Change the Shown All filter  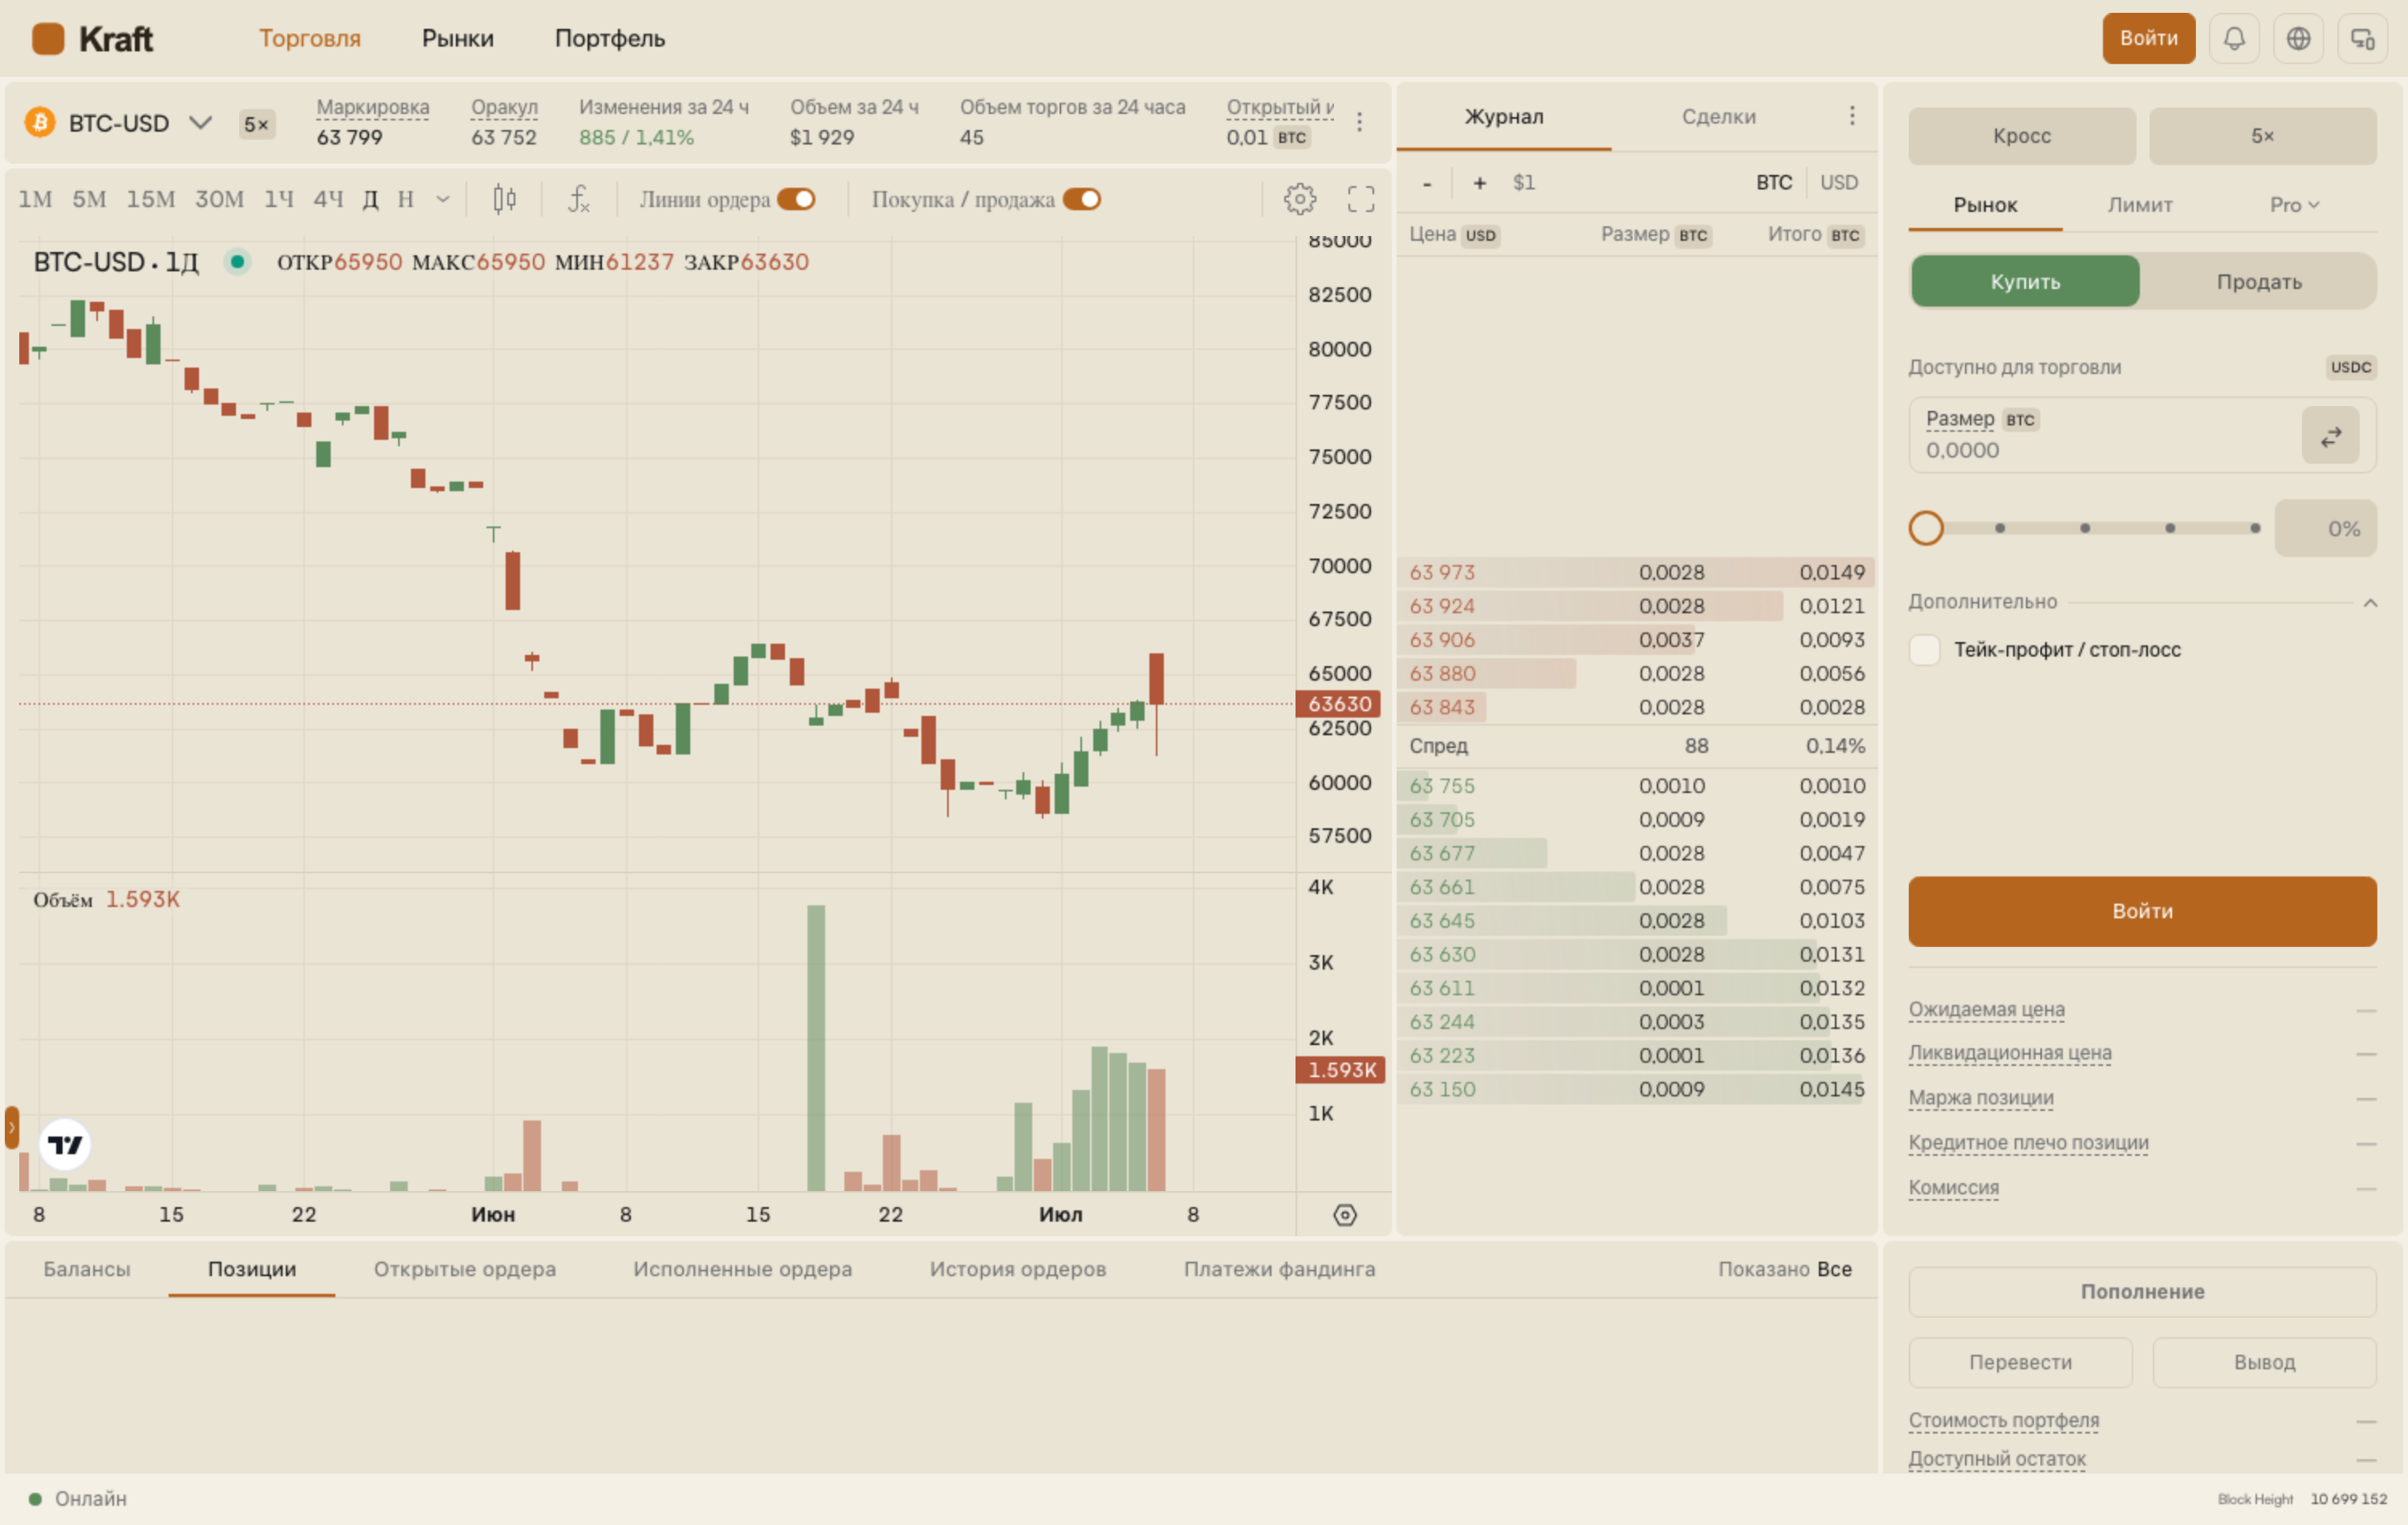(x=1784, y=1270)
